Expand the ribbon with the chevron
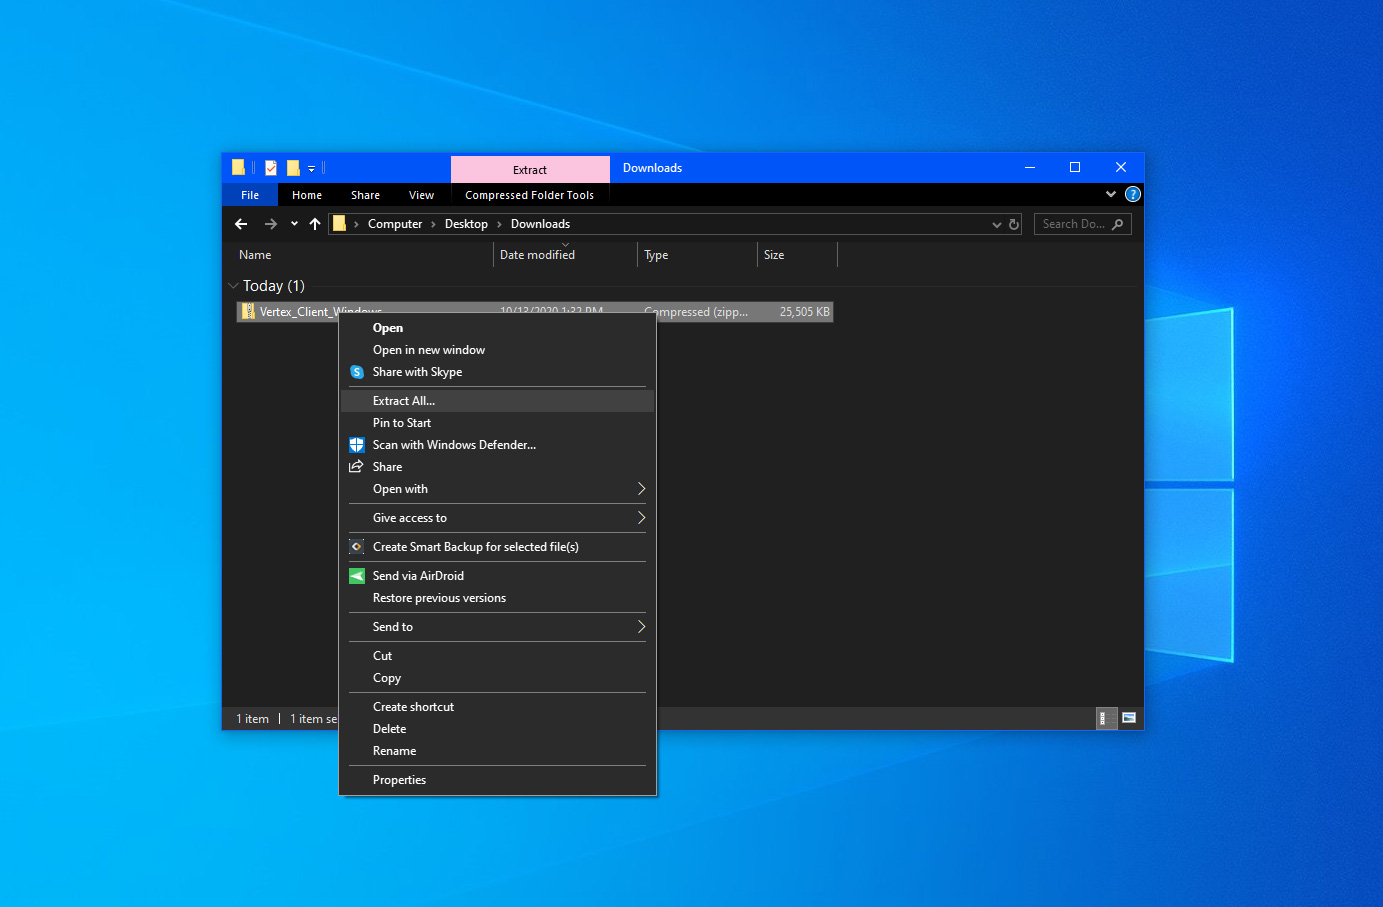The width and height of the screenshot is (1383, 907). pos(1110,194)
